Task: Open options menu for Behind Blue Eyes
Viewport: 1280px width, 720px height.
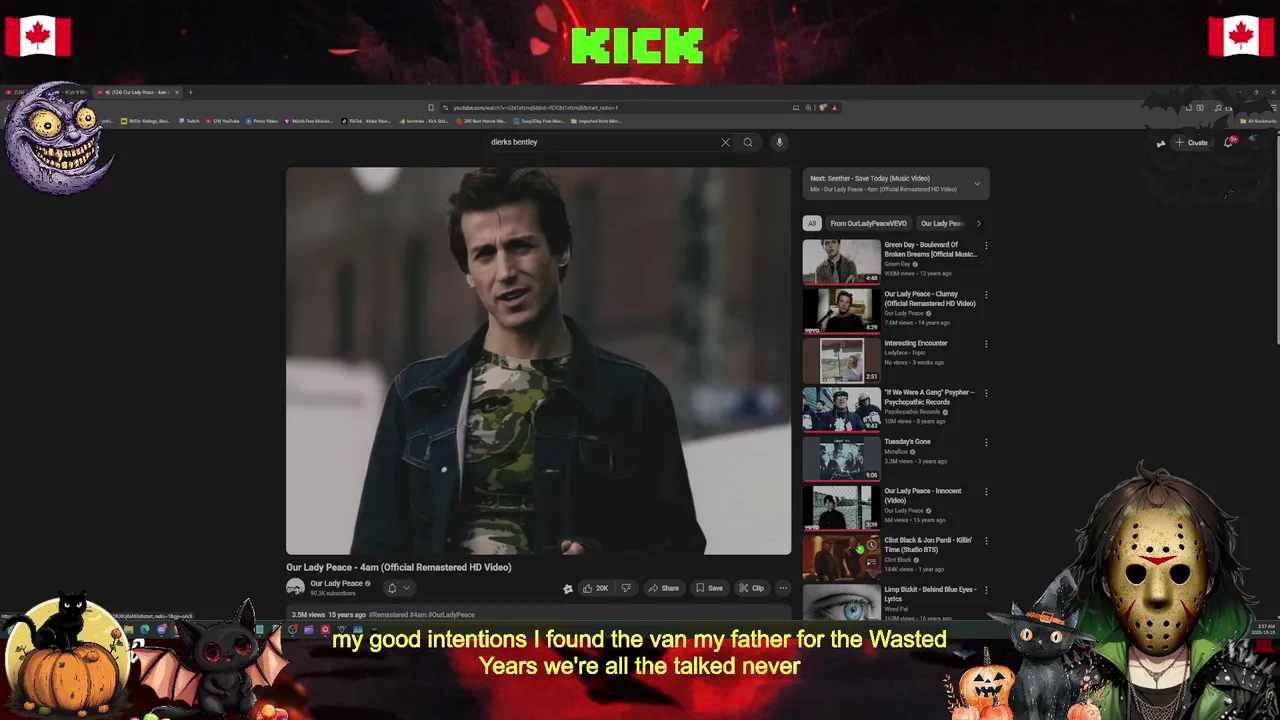Action: point(986,590)
